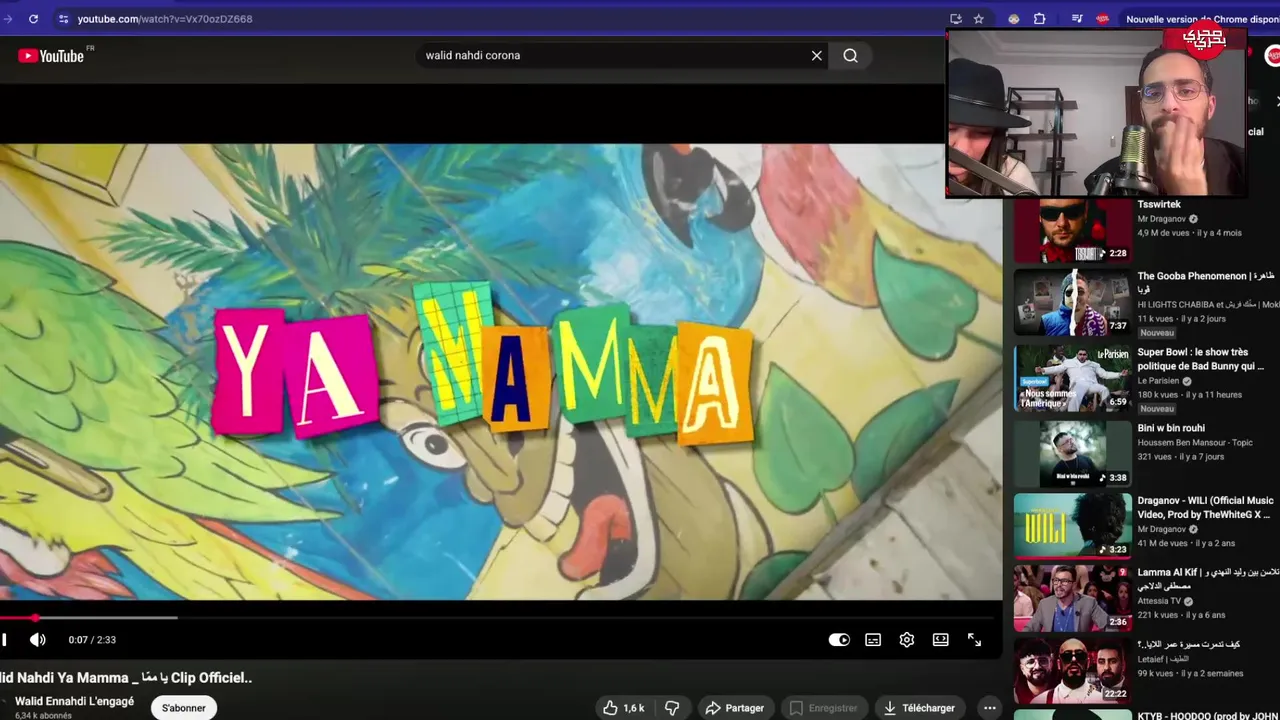Open site information icon left of the URL
Image resolution: width=1280 pixels, height=720 pixels.
coord(64,19)
